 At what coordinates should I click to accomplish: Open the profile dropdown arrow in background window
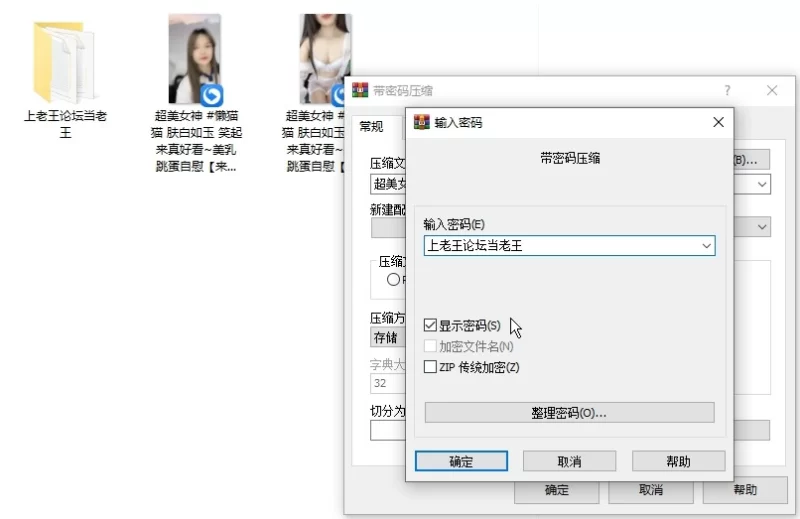762,227
